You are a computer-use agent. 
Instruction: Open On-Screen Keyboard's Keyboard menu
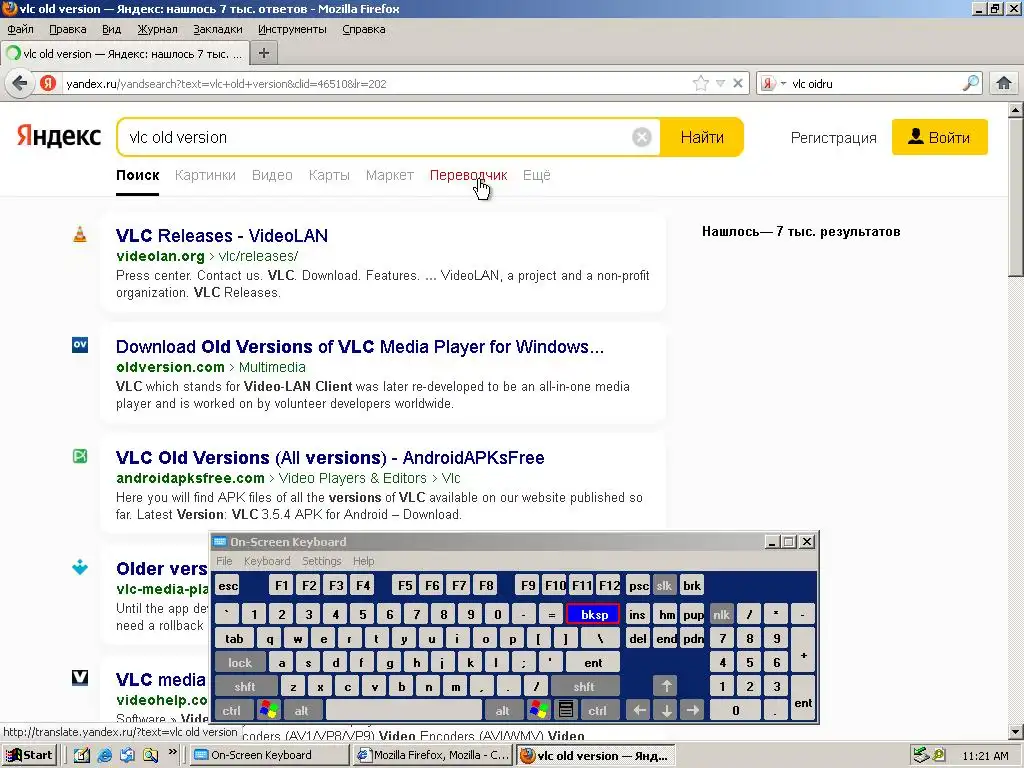tap(267, 561)
